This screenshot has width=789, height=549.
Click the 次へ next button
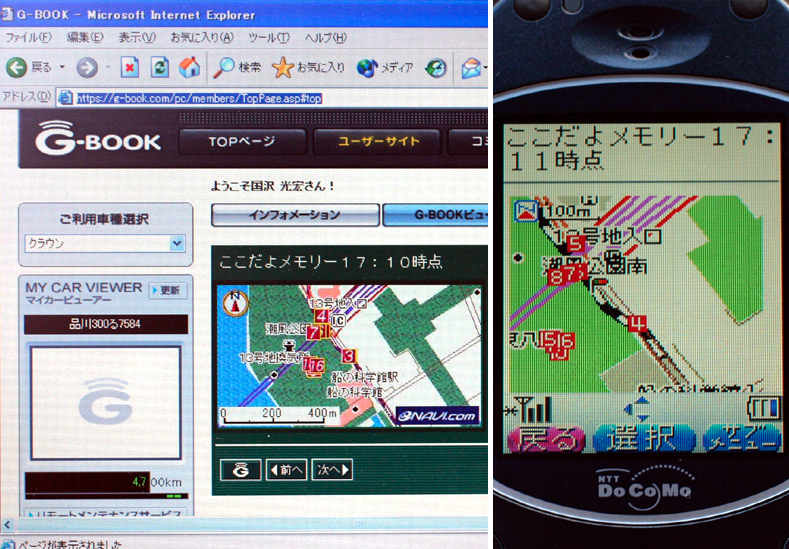332,469
